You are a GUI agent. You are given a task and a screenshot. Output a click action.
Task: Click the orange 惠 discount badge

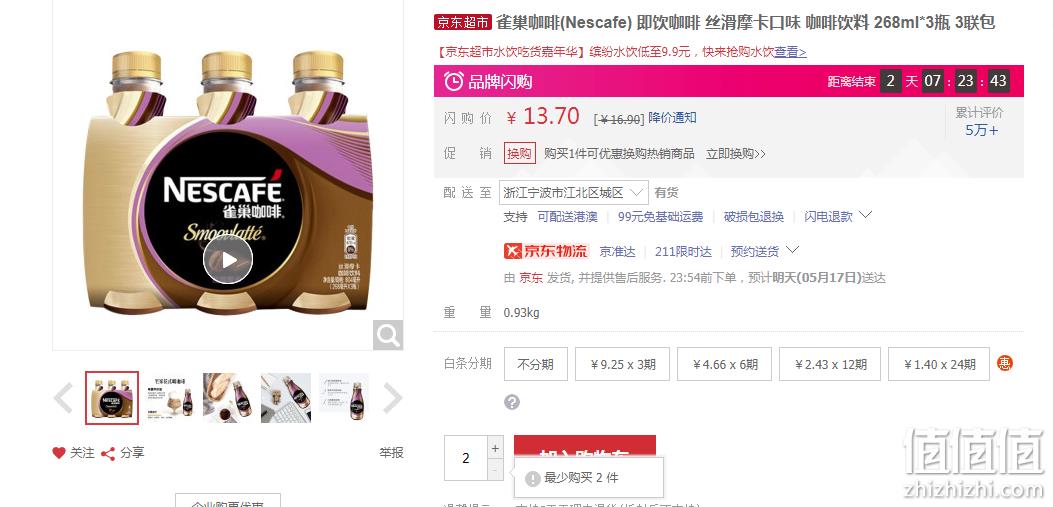tap(1005, 363)
